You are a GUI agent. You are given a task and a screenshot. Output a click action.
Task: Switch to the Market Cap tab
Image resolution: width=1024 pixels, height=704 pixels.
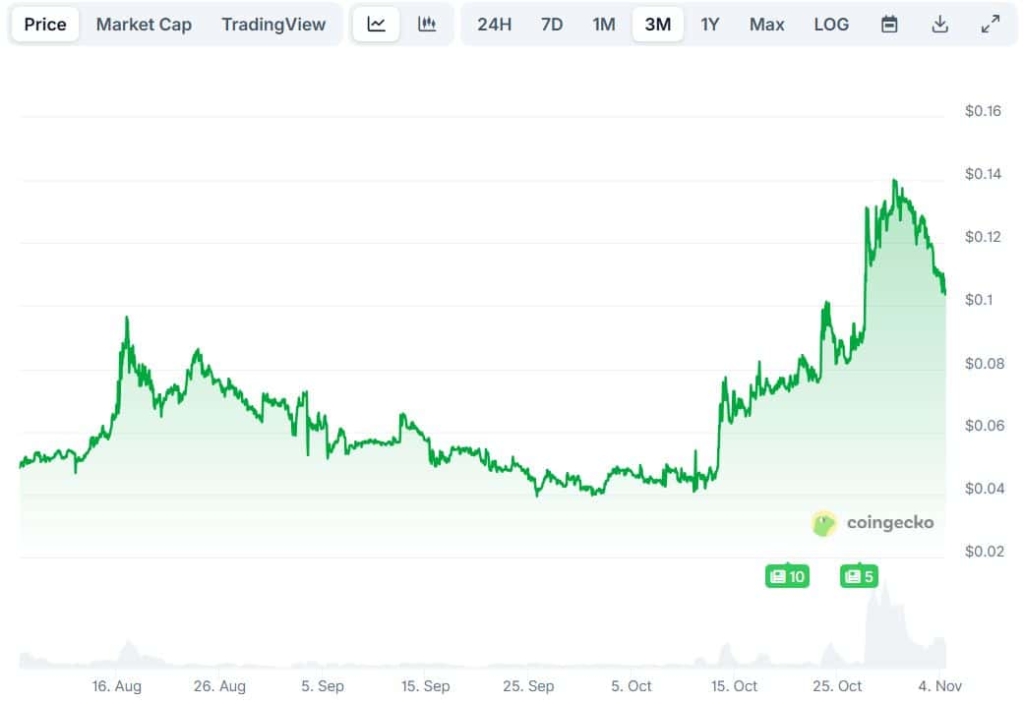coord(144,25)
